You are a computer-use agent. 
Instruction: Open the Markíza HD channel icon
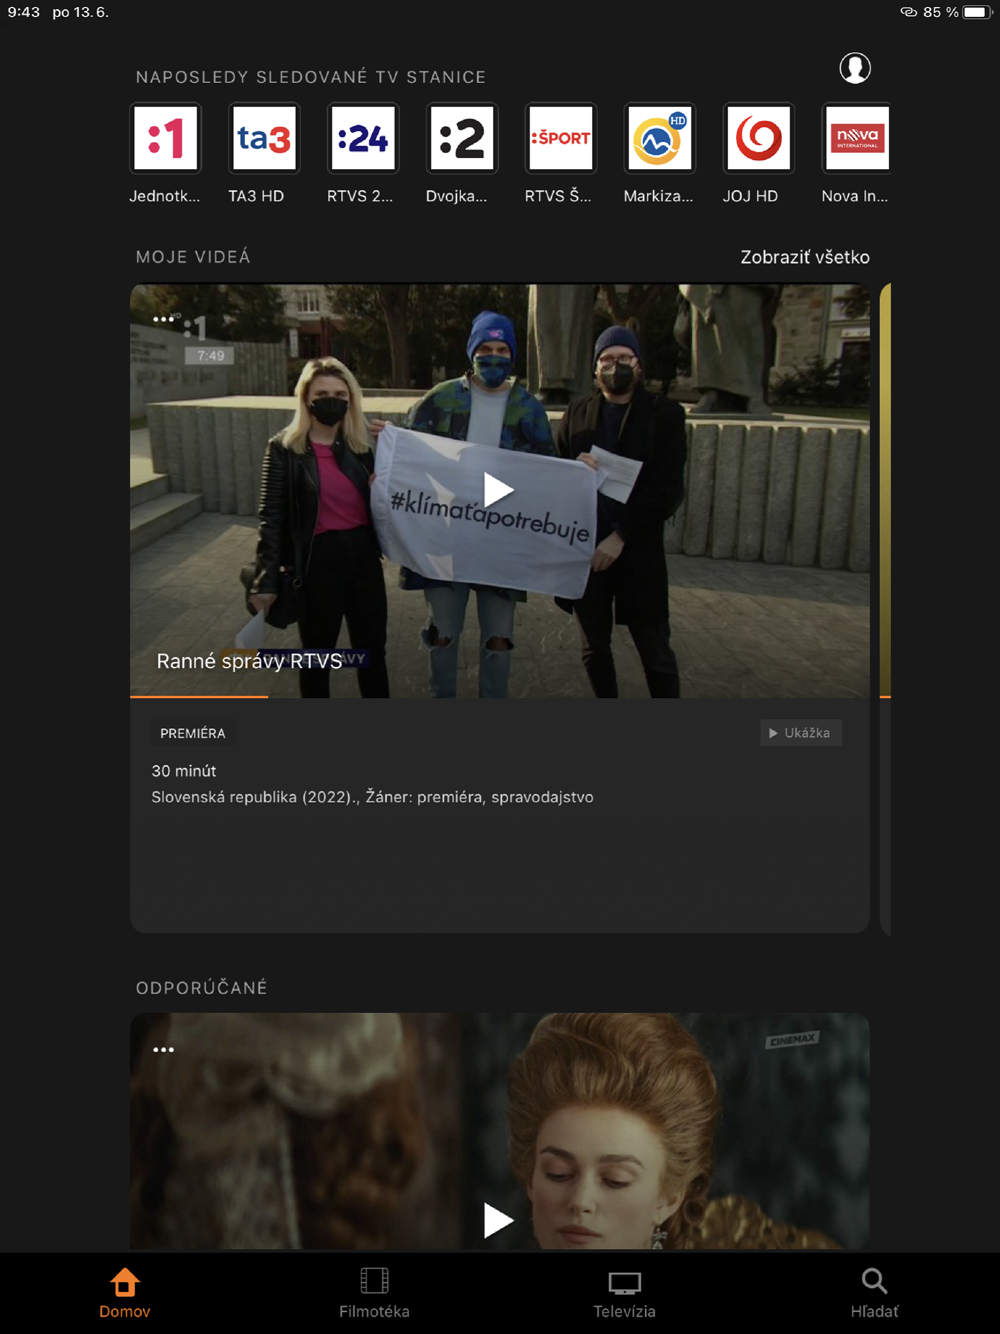pos(659,138)
